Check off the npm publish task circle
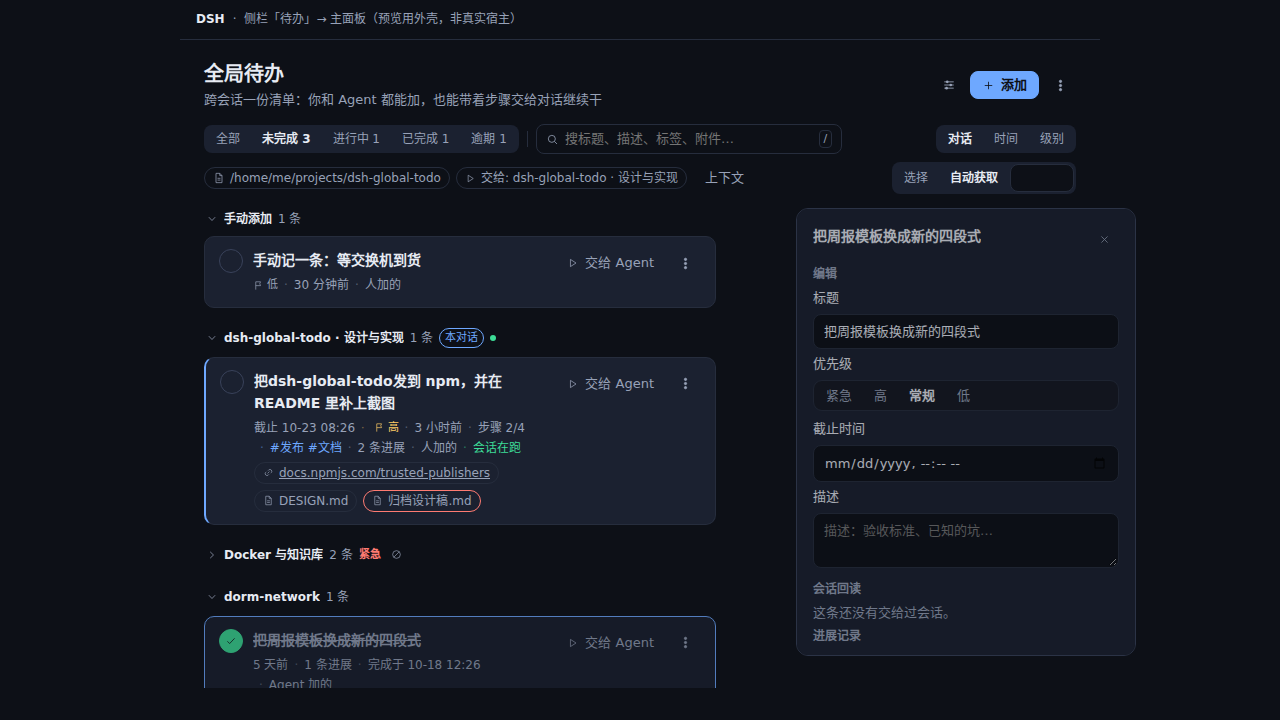Viewport: 1280px width, 720px height. click(x=232, y=382)
